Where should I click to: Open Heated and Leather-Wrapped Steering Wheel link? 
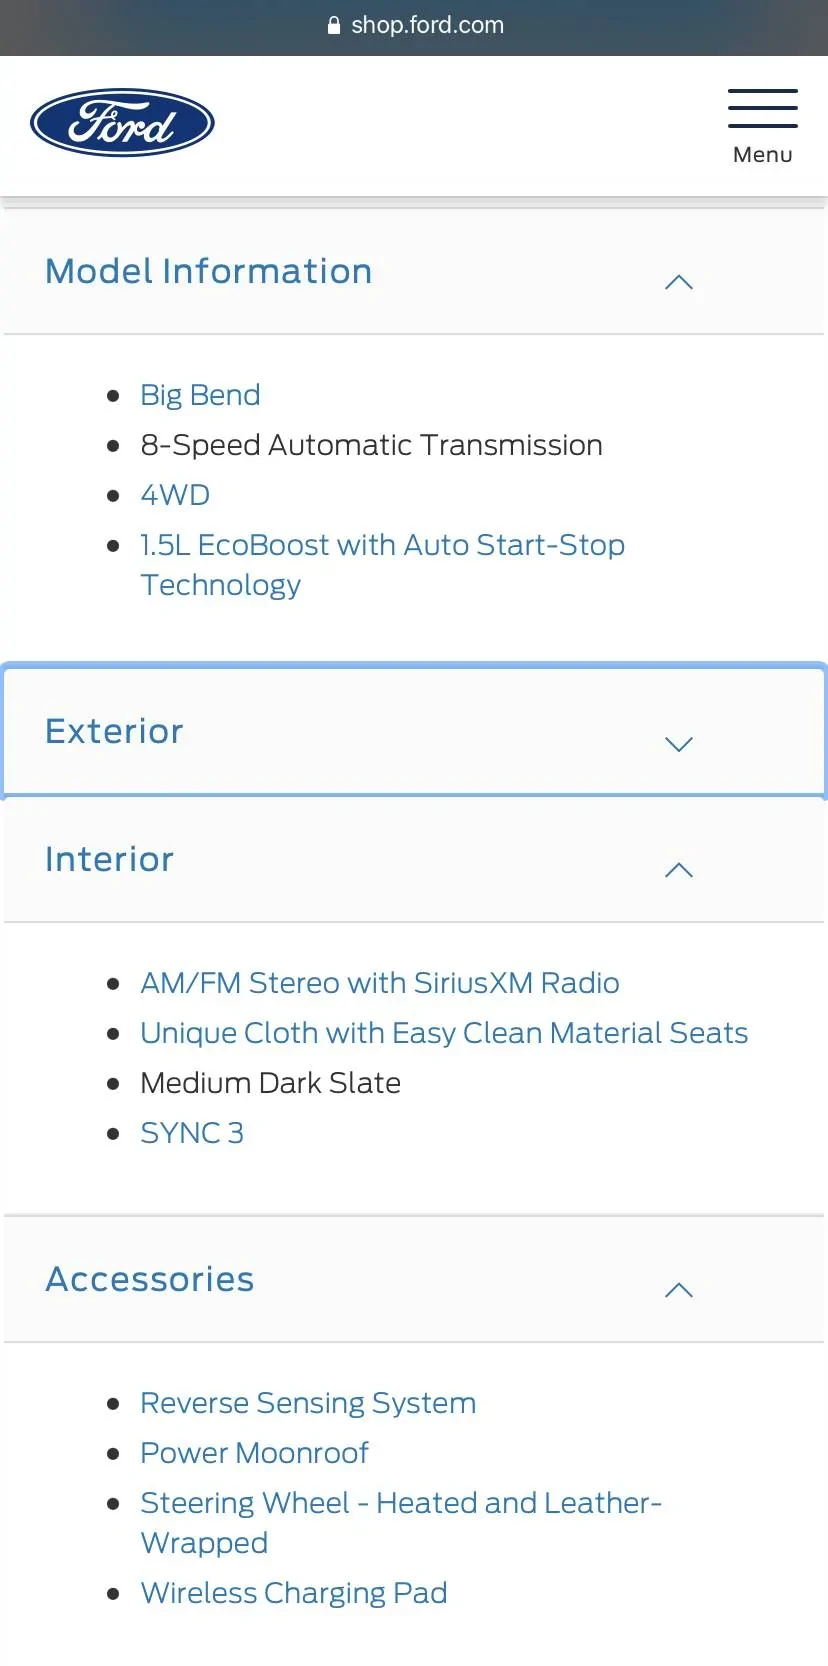400,1503
